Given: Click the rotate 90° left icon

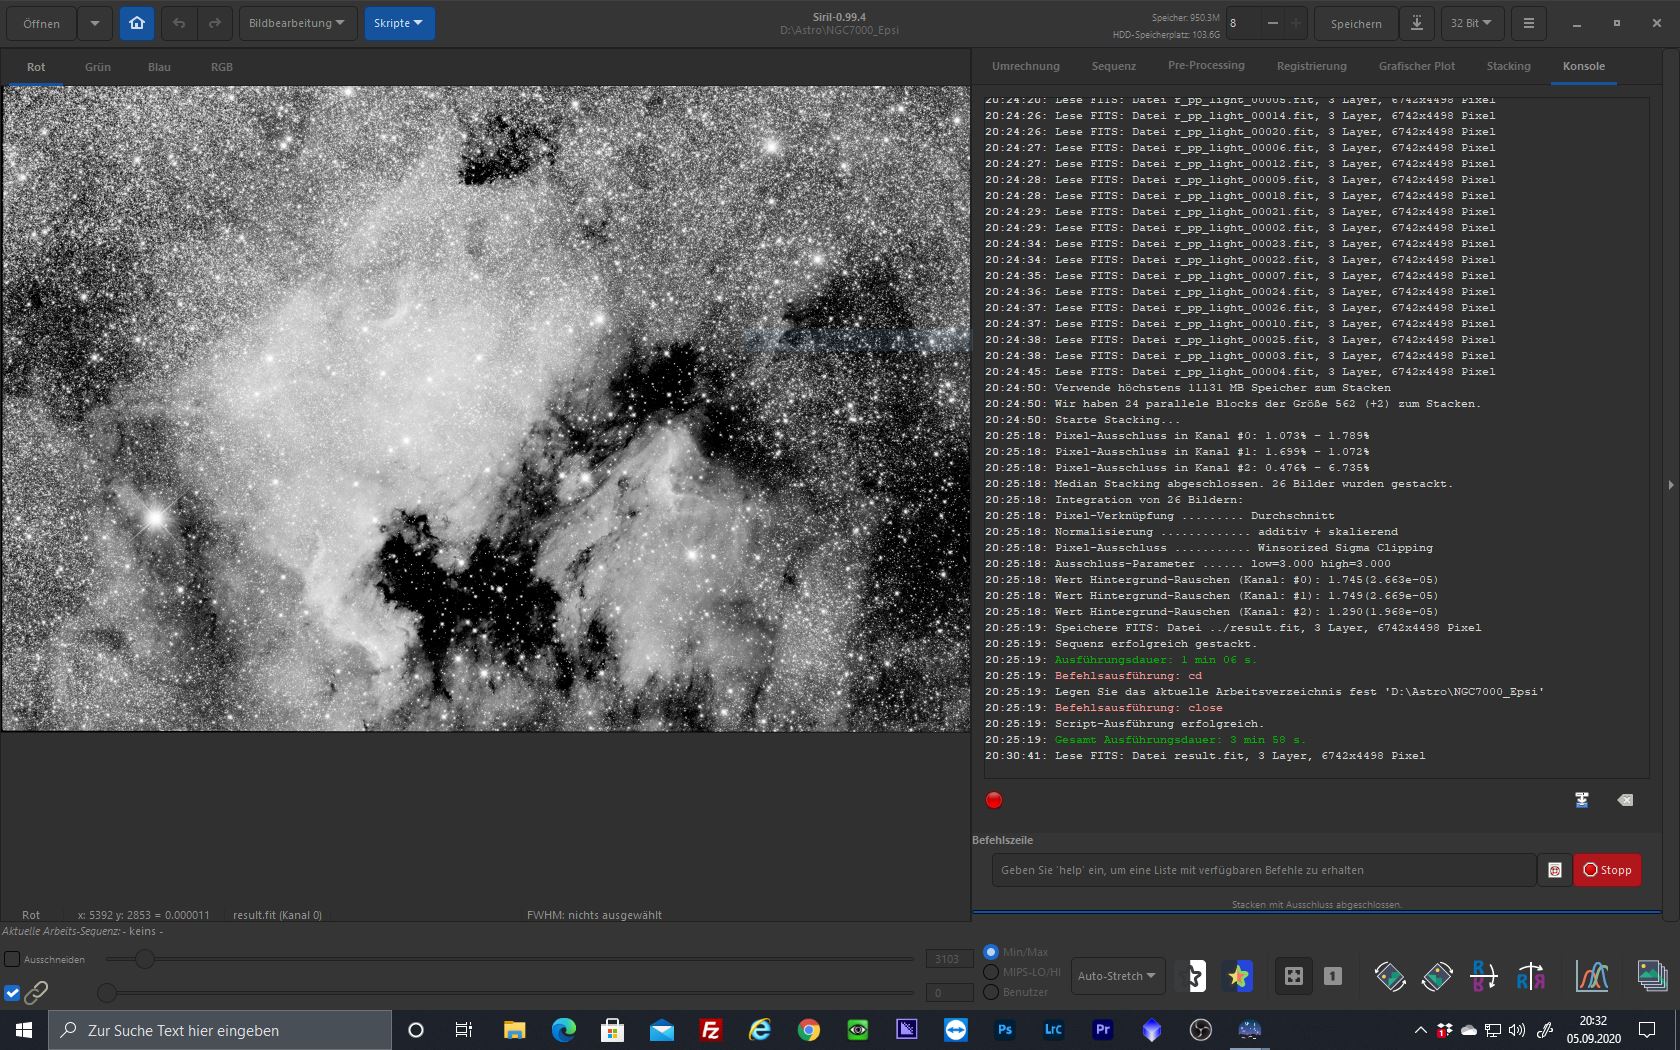Looking at the screenshot, I should pyautogui.click(x=1390, y=976).
